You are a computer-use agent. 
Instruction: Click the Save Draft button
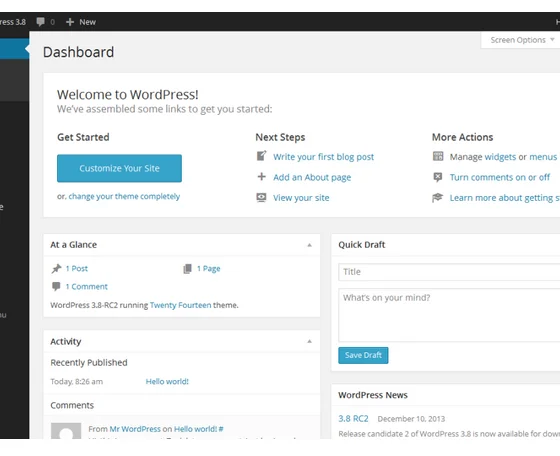pyautogui.click(x=363, y=355)
